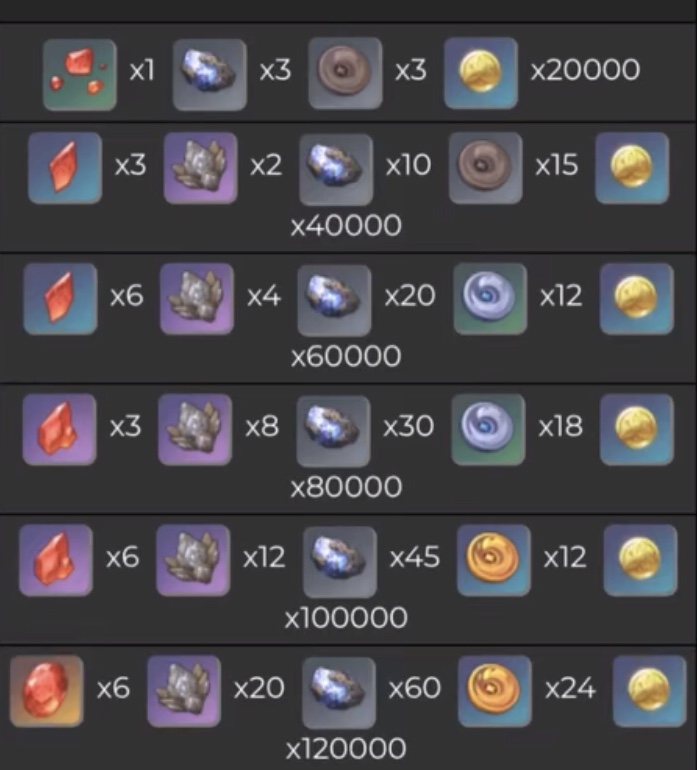Select the gray crystal cluster icon x8
Image resolution: width=697 pixels, height=770 pixels.
(195, 429)
